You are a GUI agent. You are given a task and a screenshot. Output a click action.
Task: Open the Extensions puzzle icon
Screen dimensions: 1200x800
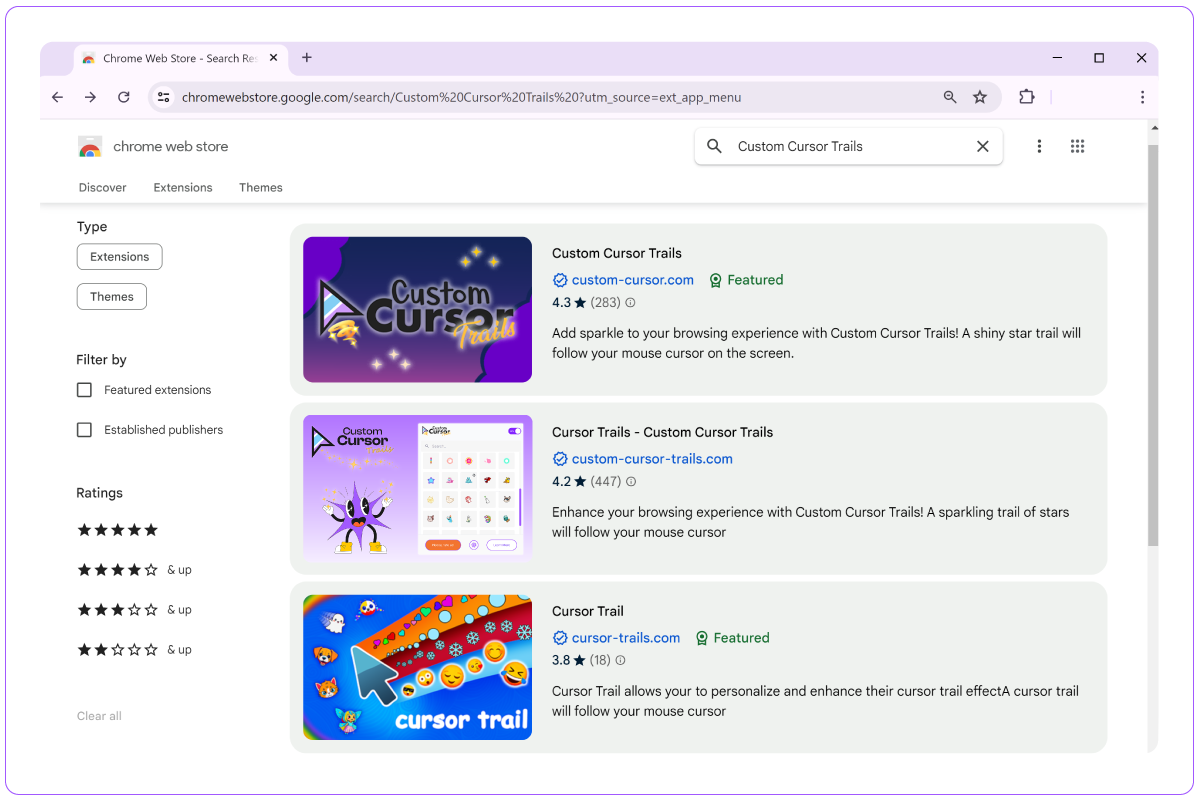pos(1026,97)
